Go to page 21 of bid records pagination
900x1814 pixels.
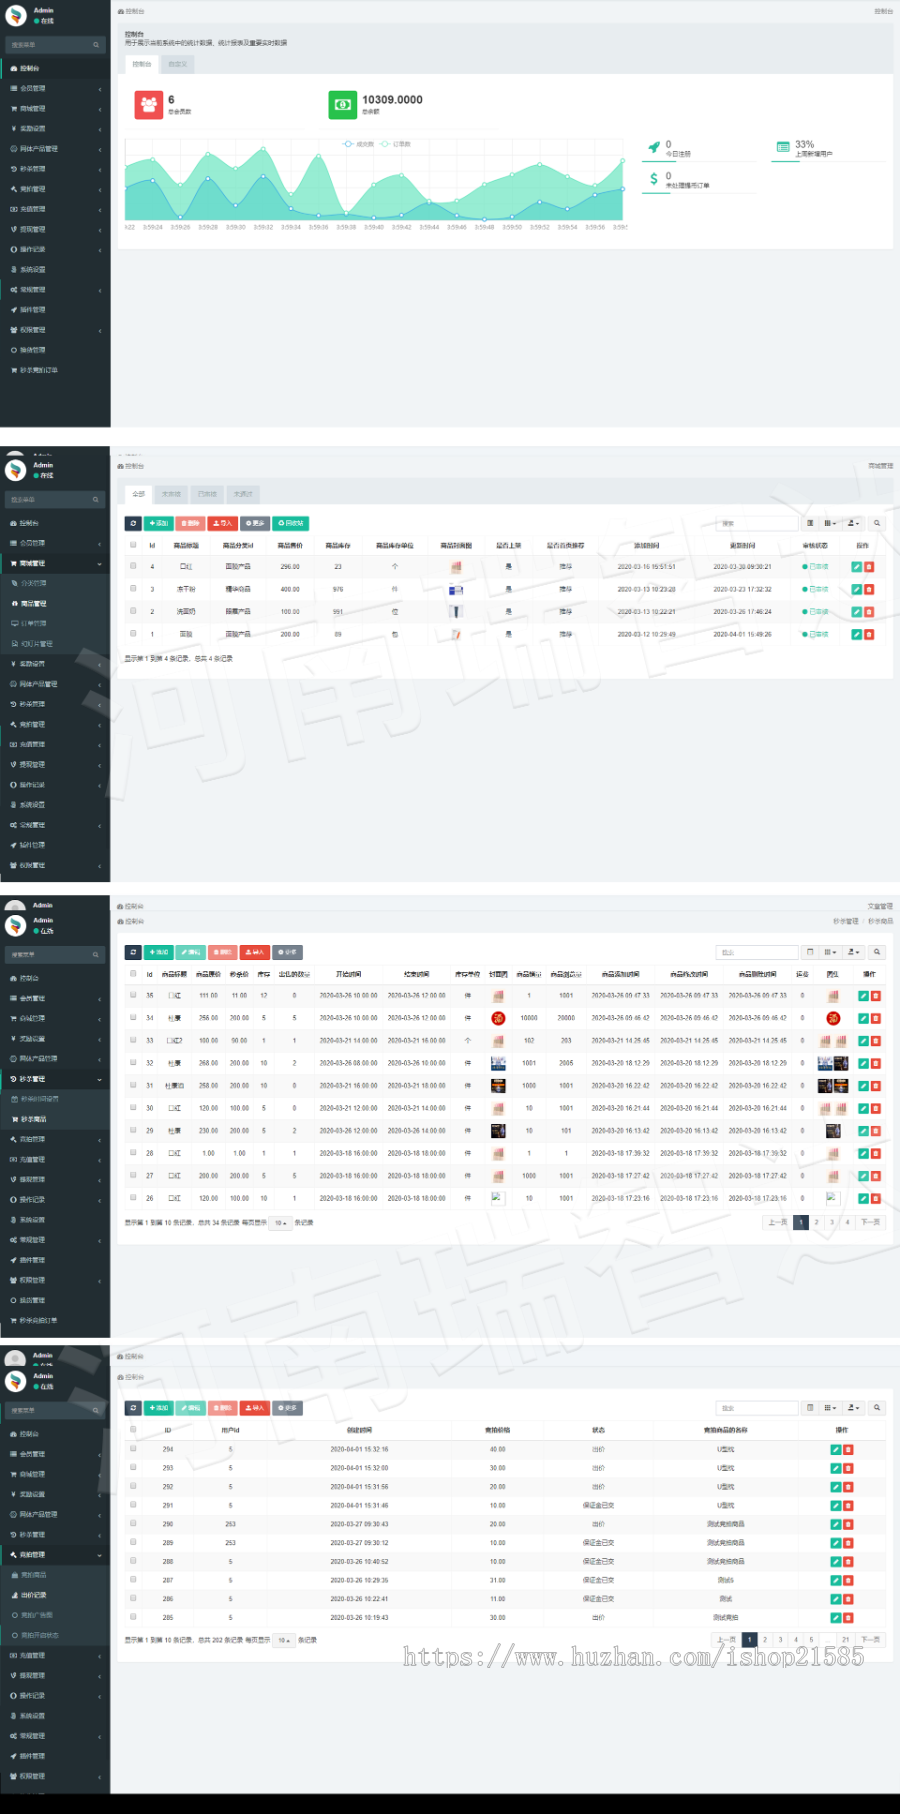click(845, 1640)
